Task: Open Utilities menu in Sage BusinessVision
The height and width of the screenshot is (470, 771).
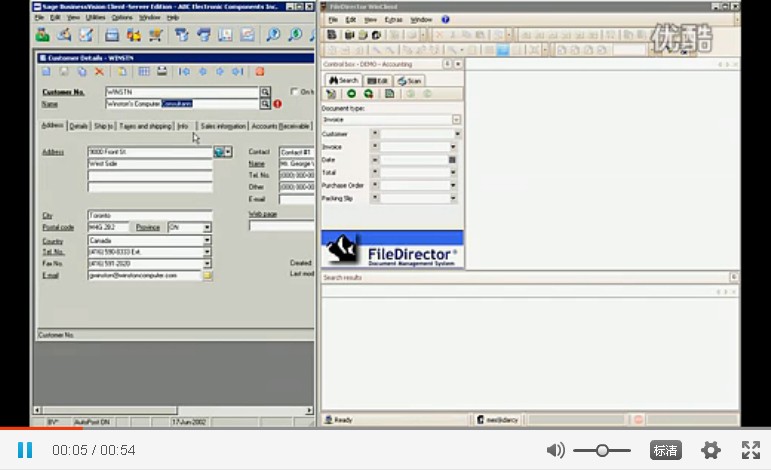Action: pyautogui.click(x=95, y=17)
